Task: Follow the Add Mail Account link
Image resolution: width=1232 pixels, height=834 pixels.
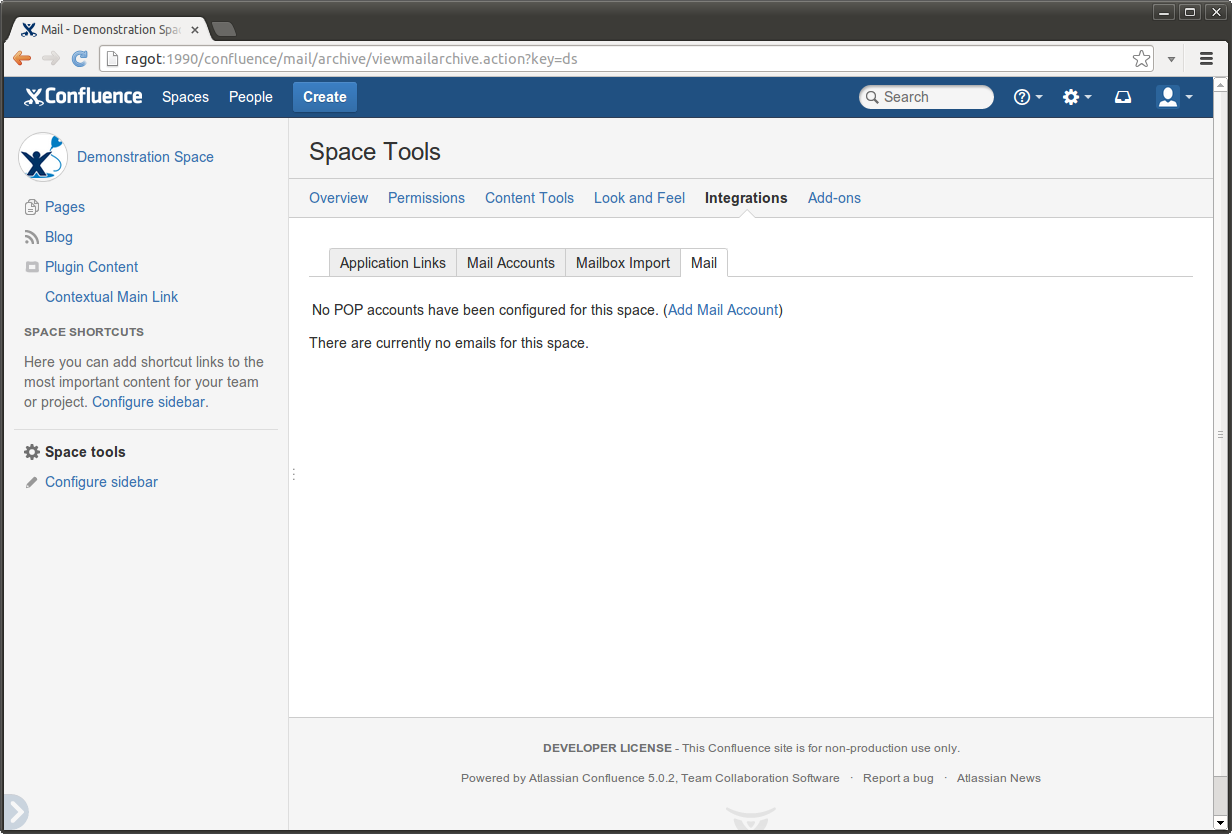Action: tap(723, 310)
